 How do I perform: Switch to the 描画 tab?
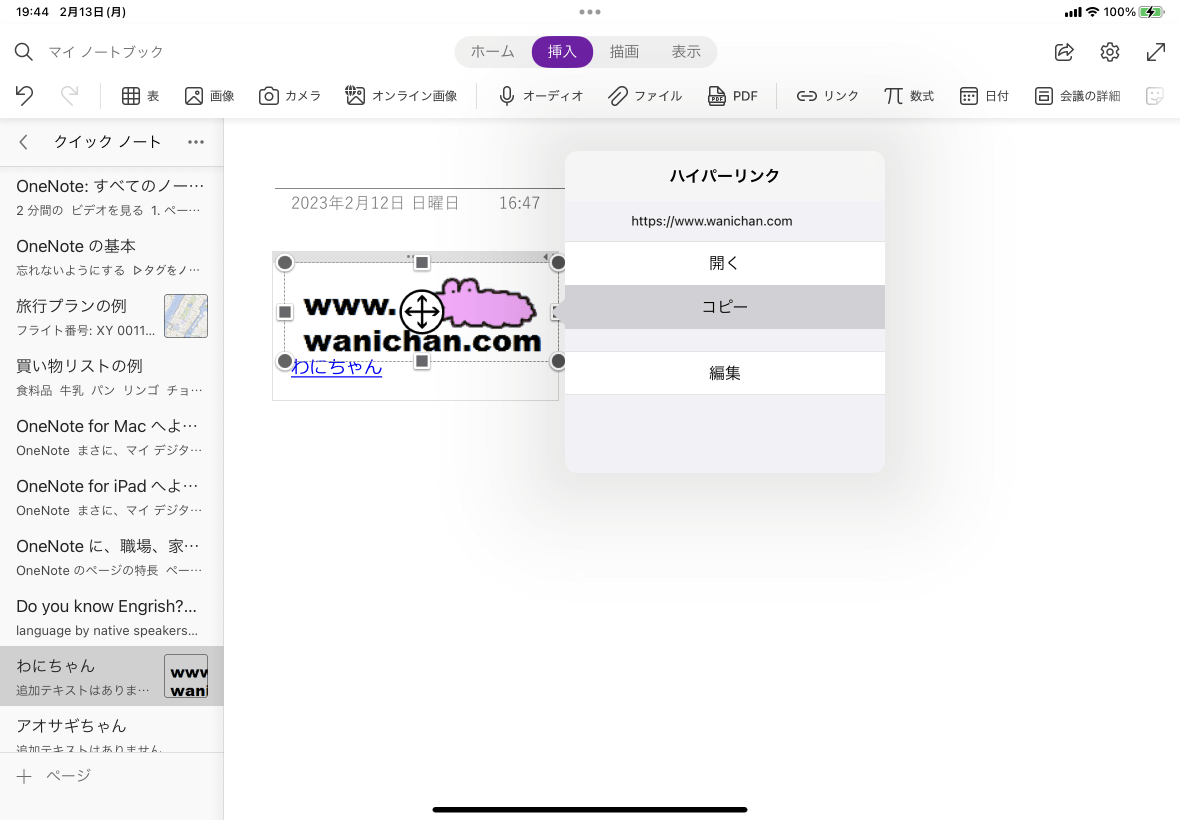coord(624,52)
